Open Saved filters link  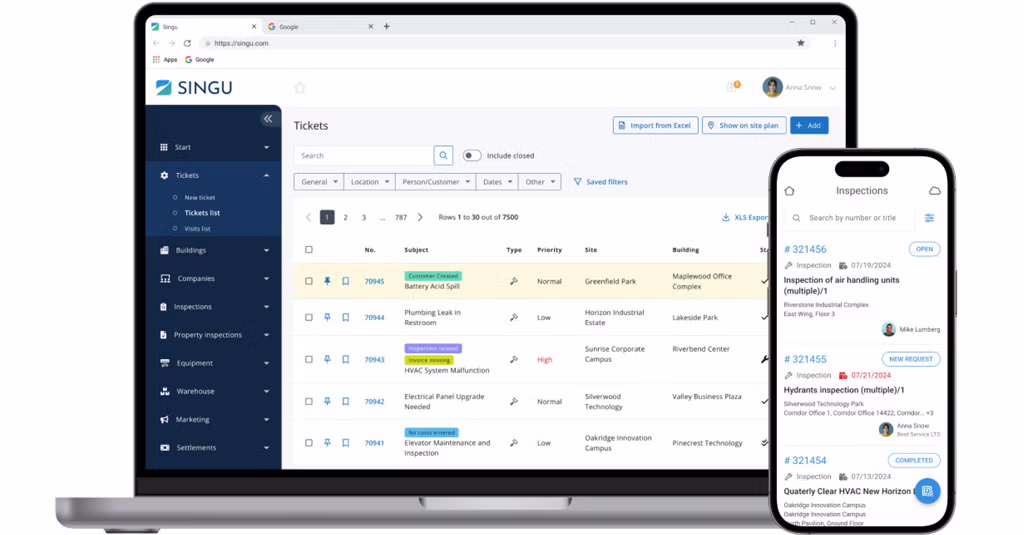click(601, 182)
